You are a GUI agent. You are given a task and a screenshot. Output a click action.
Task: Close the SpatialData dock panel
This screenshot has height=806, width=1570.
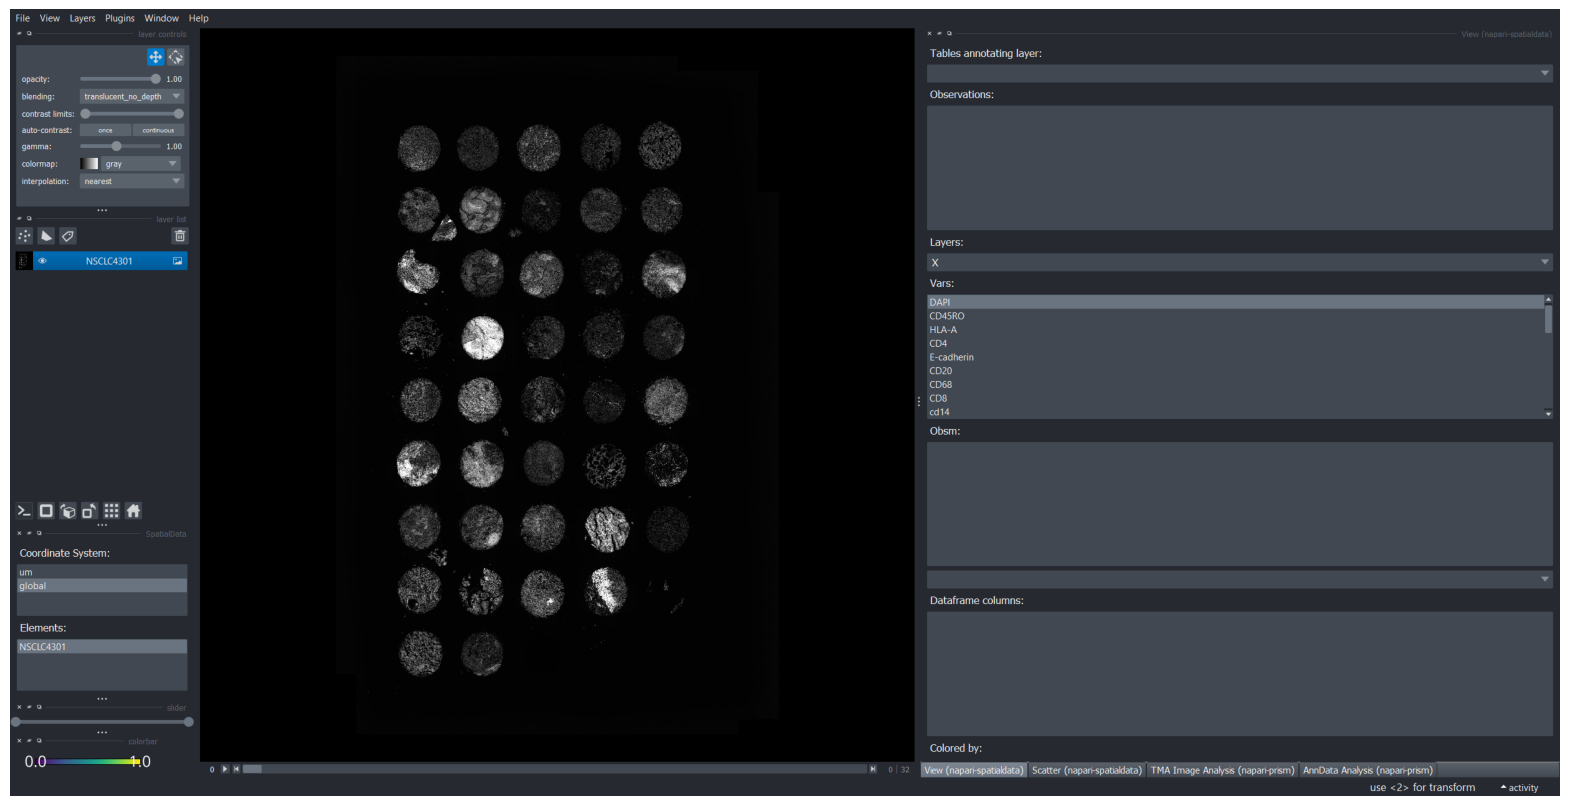click(19, 533)
